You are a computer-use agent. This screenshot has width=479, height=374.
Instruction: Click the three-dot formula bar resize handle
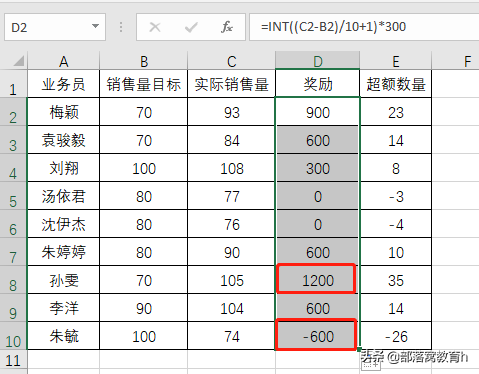(121, 27)
